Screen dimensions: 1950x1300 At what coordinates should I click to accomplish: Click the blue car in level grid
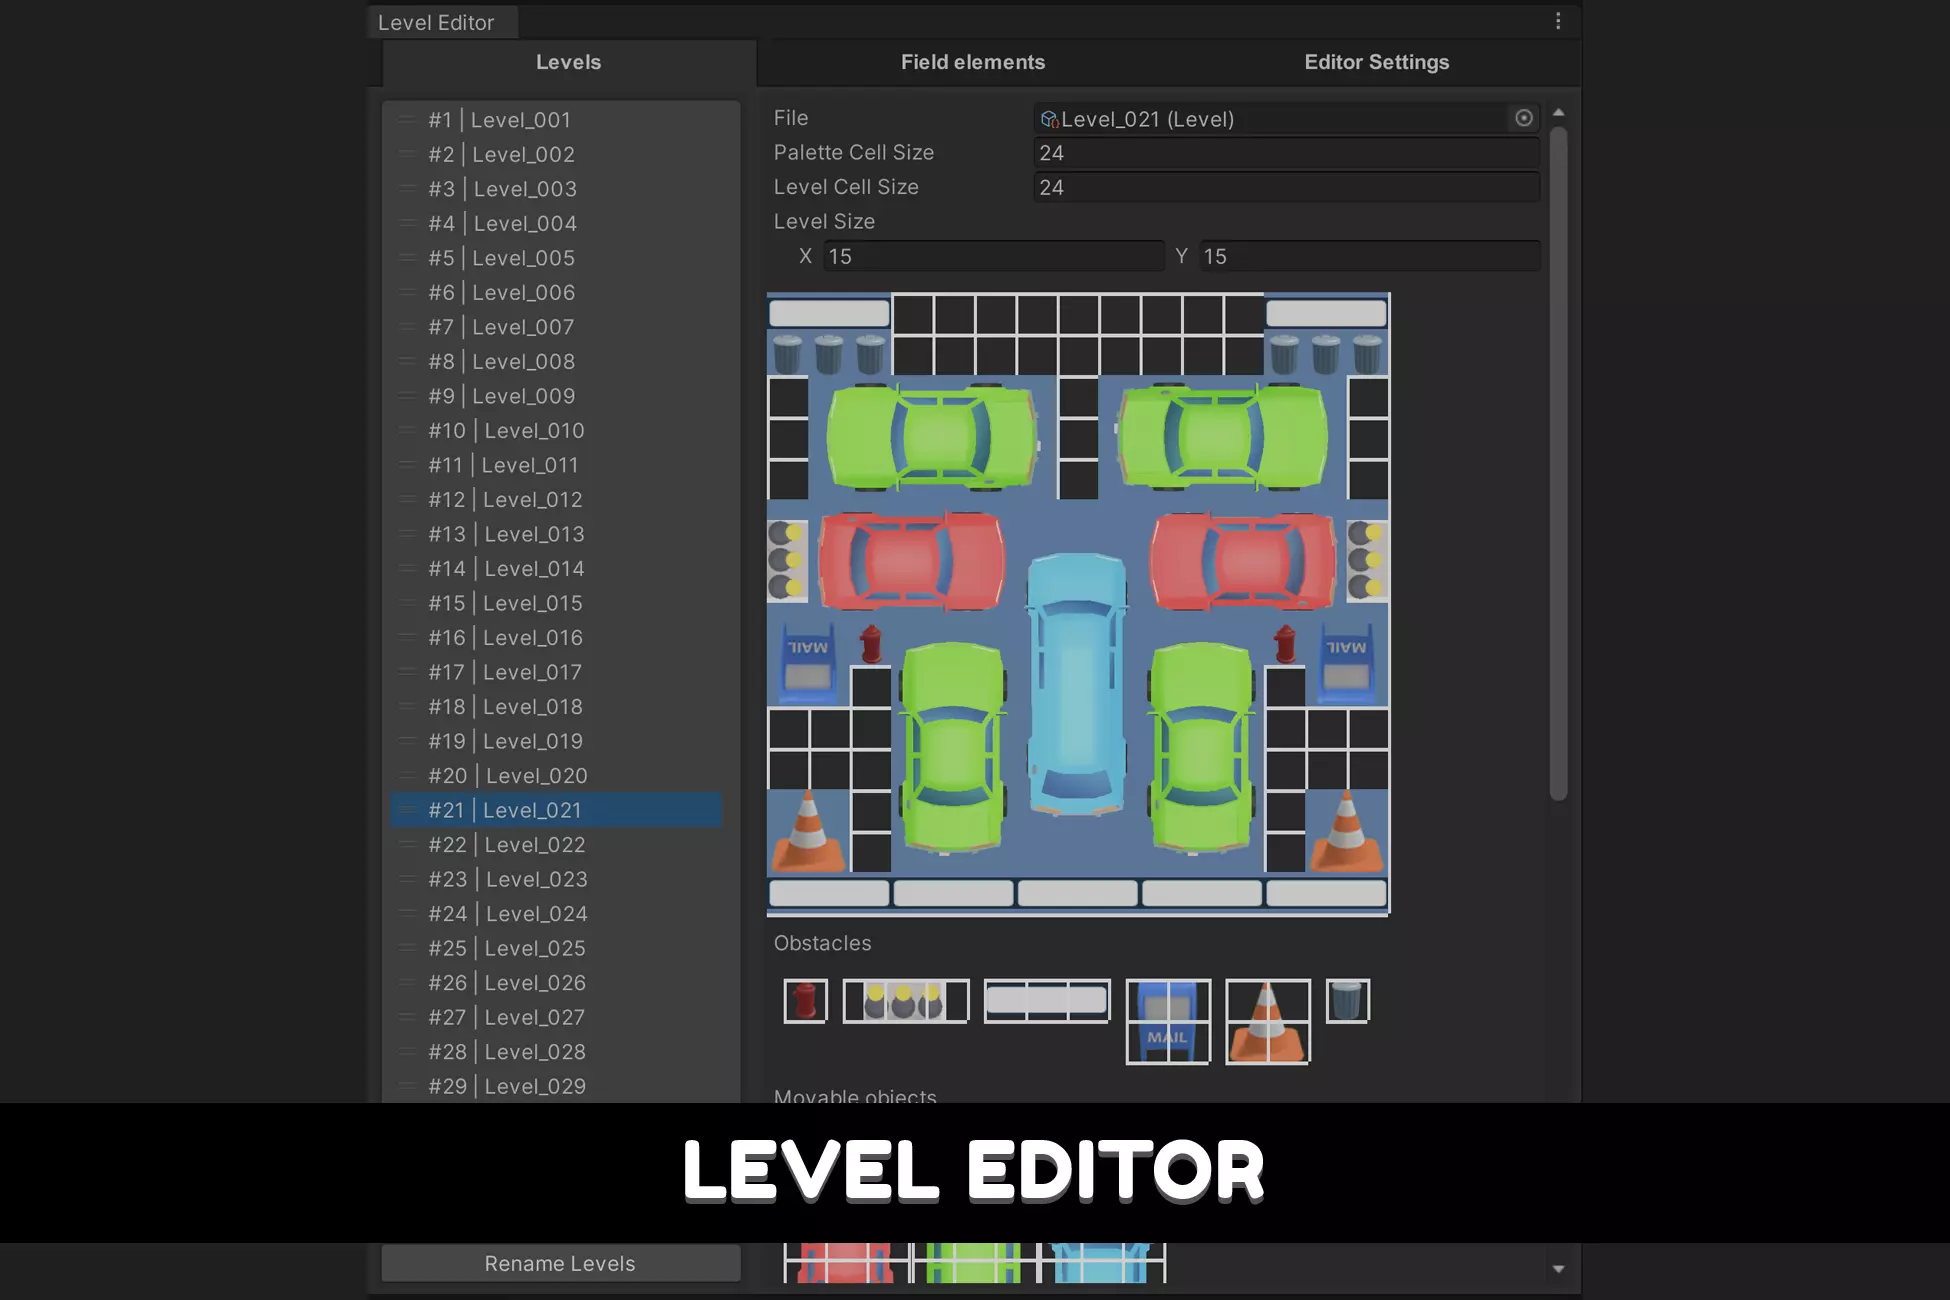tap(1077, 683)
